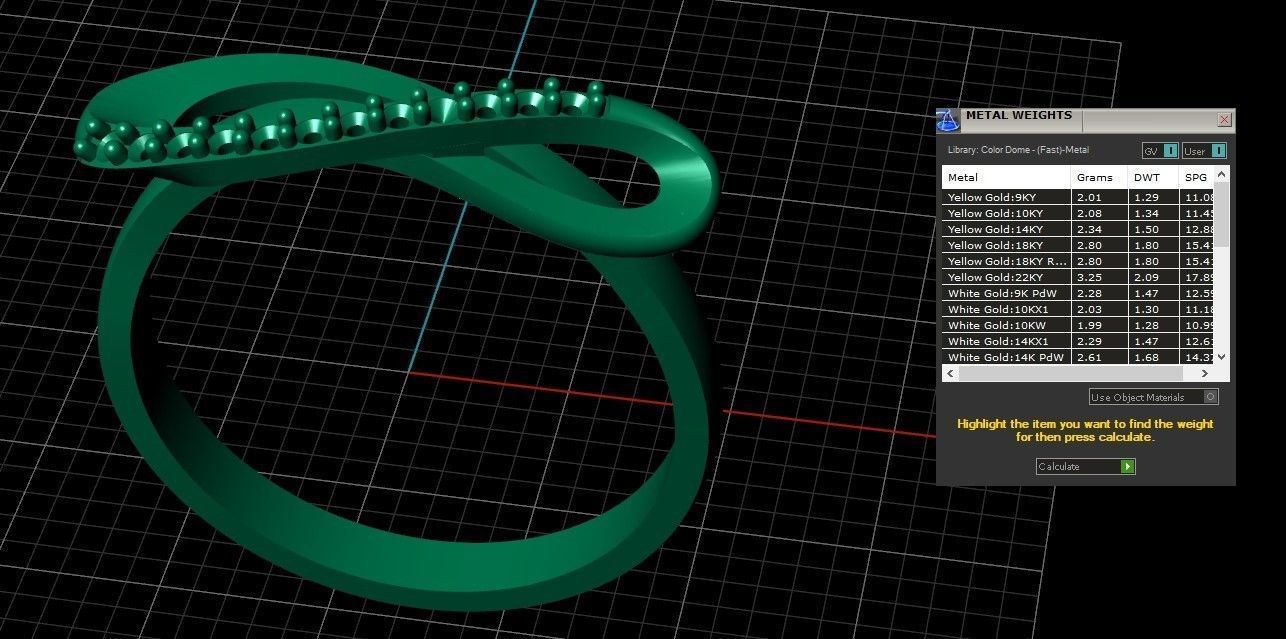The width and height of the screenshot is (1286, 639).
Task: Click the Calculate button
Action: (1085, 466)
